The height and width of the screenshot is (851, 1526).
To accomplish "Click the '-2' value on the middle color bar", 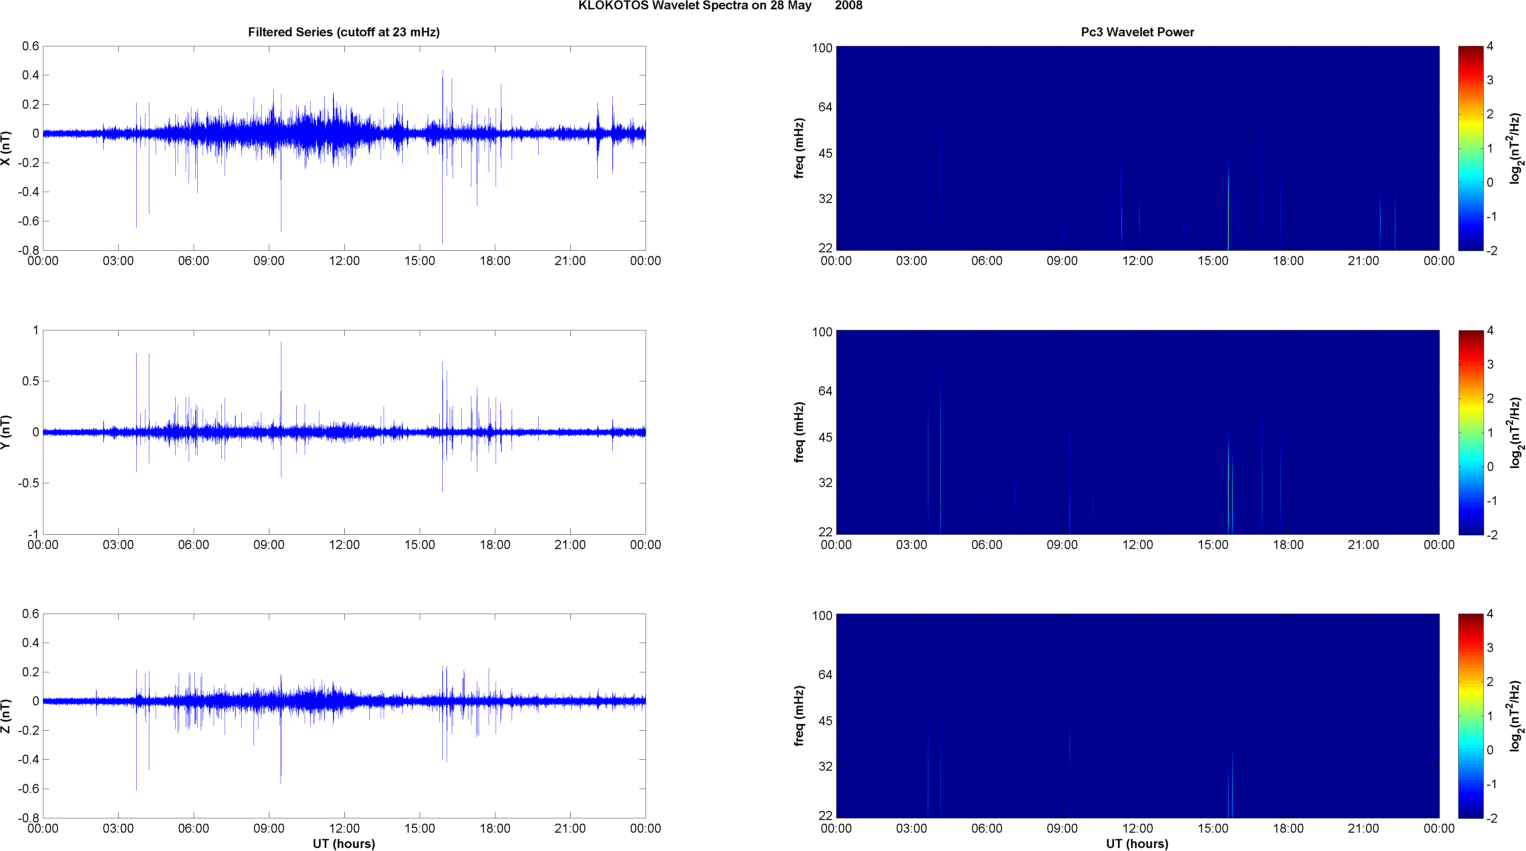I will (1490, 535).
